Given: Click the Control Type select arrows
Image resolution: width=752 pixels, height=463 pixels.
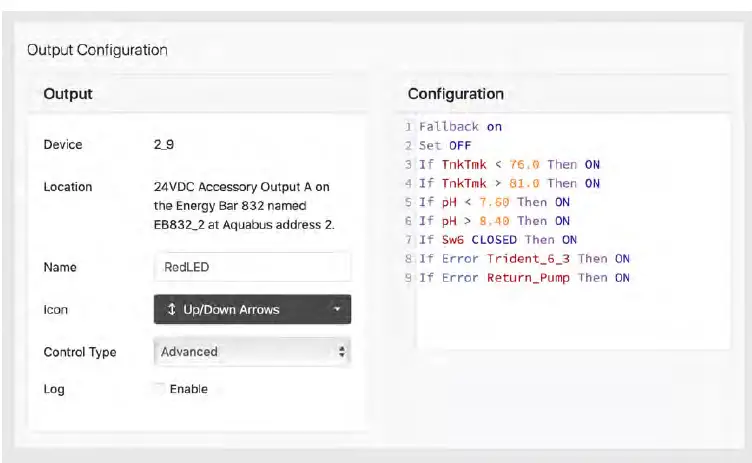Looking at the screenshot, I should pos(342,352).
